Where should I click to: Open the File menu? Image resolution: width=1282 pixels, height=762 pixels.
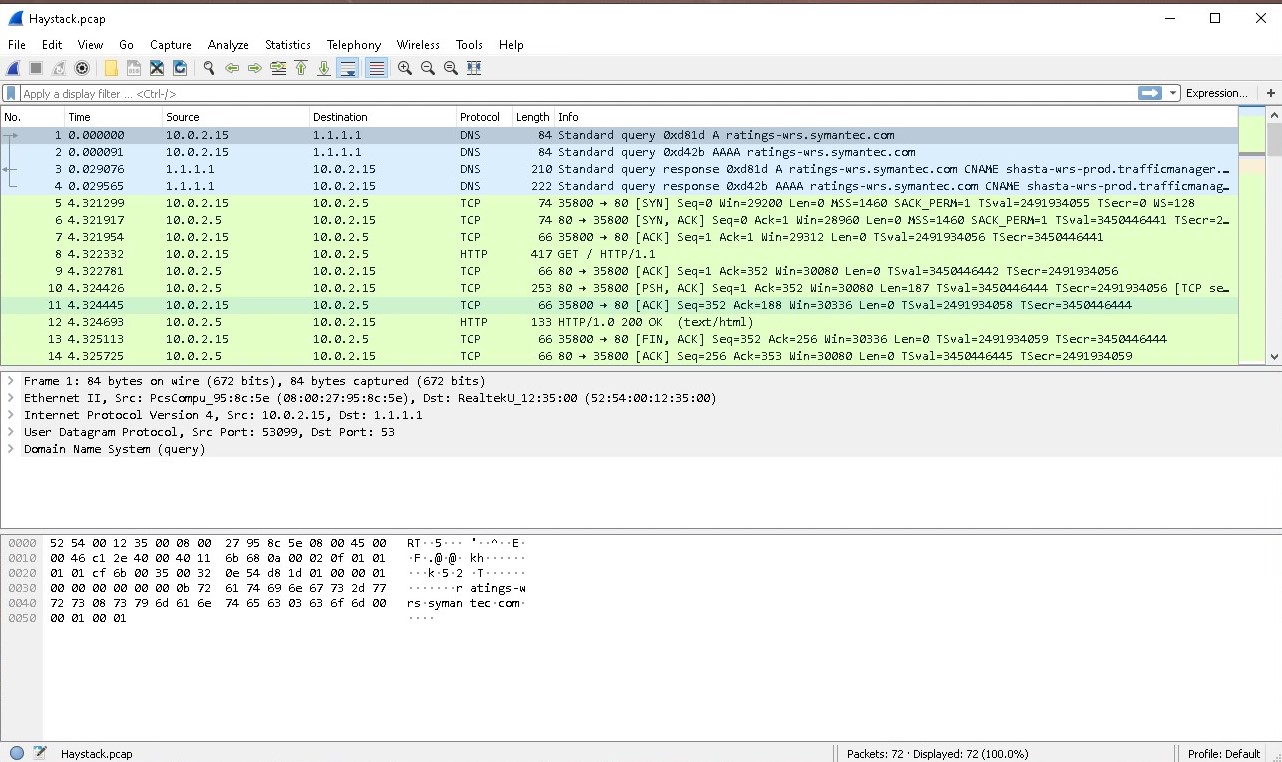tap(17, 45)
